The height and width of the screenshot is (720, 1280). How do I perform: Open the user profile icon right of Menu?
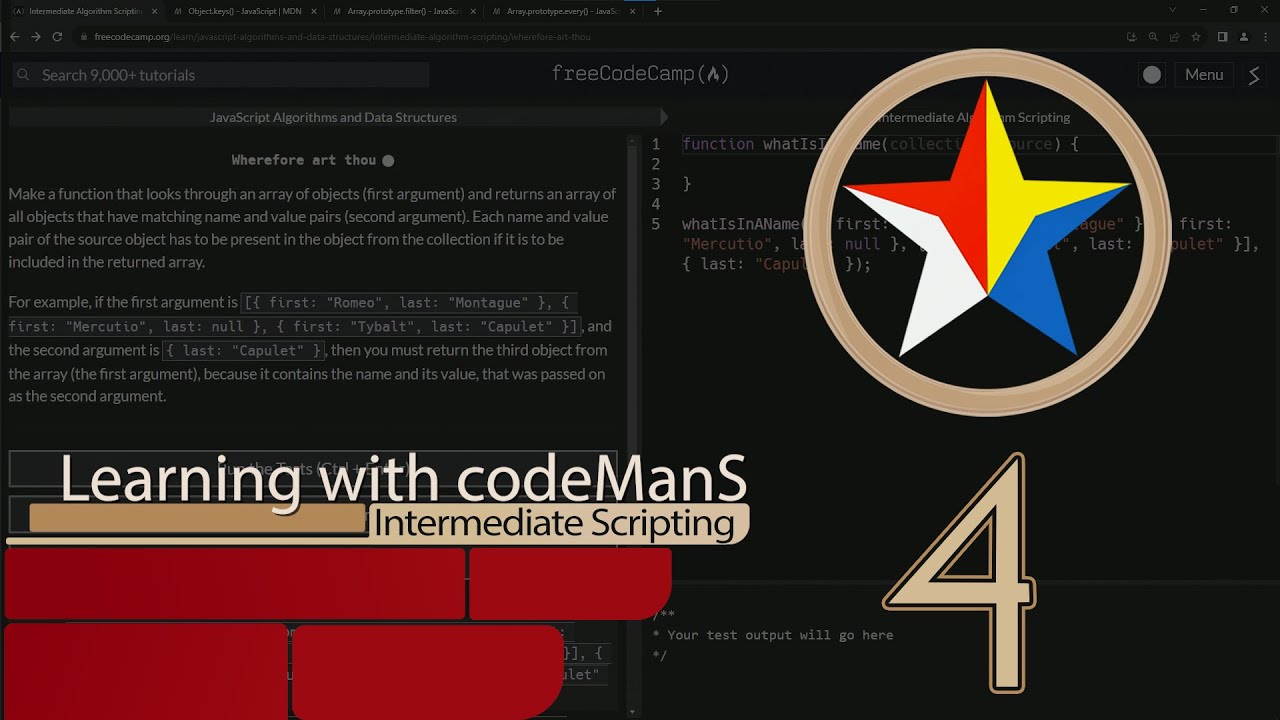[x=1254, y=75]
